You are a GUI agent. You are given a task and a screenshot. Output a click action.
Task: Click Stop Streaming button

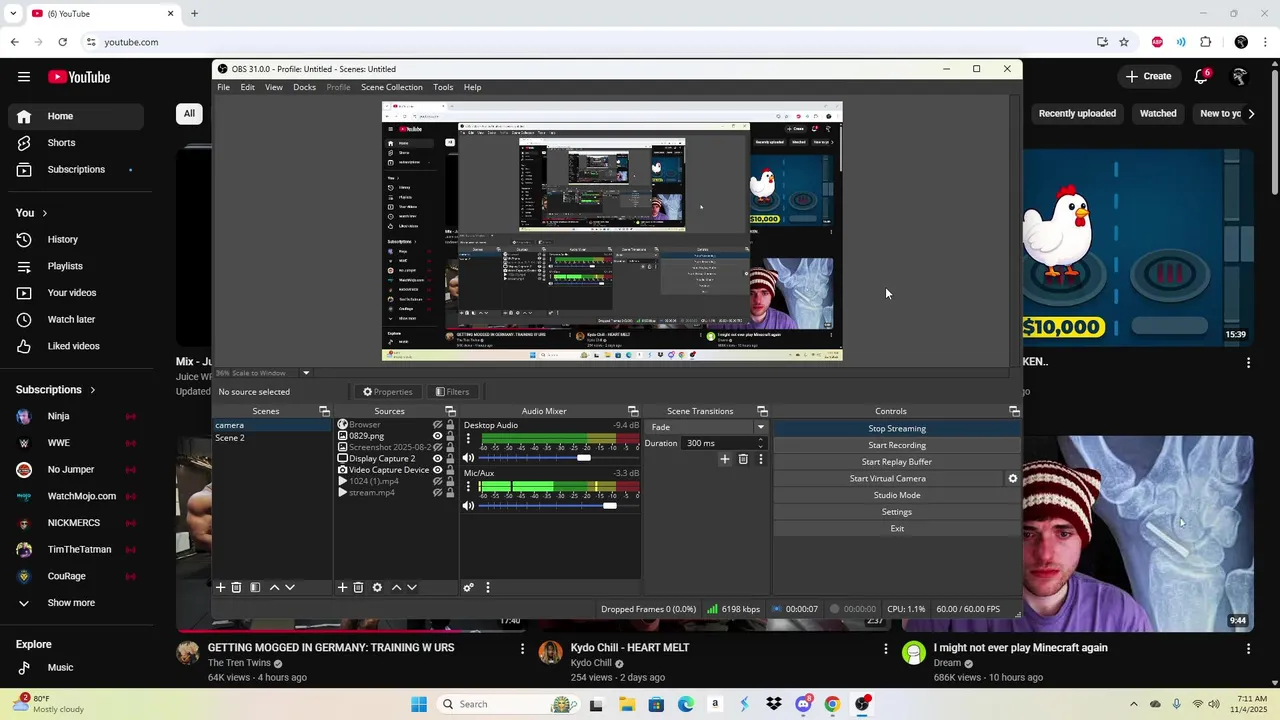click(x=897, y=428)
